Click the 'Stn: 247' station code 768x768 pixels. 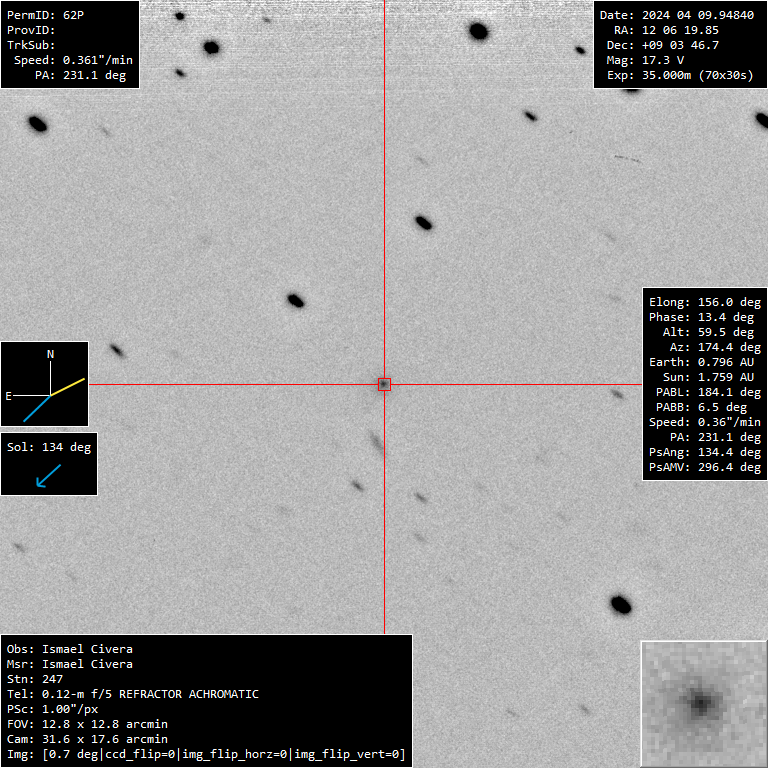tap(35, 679)
